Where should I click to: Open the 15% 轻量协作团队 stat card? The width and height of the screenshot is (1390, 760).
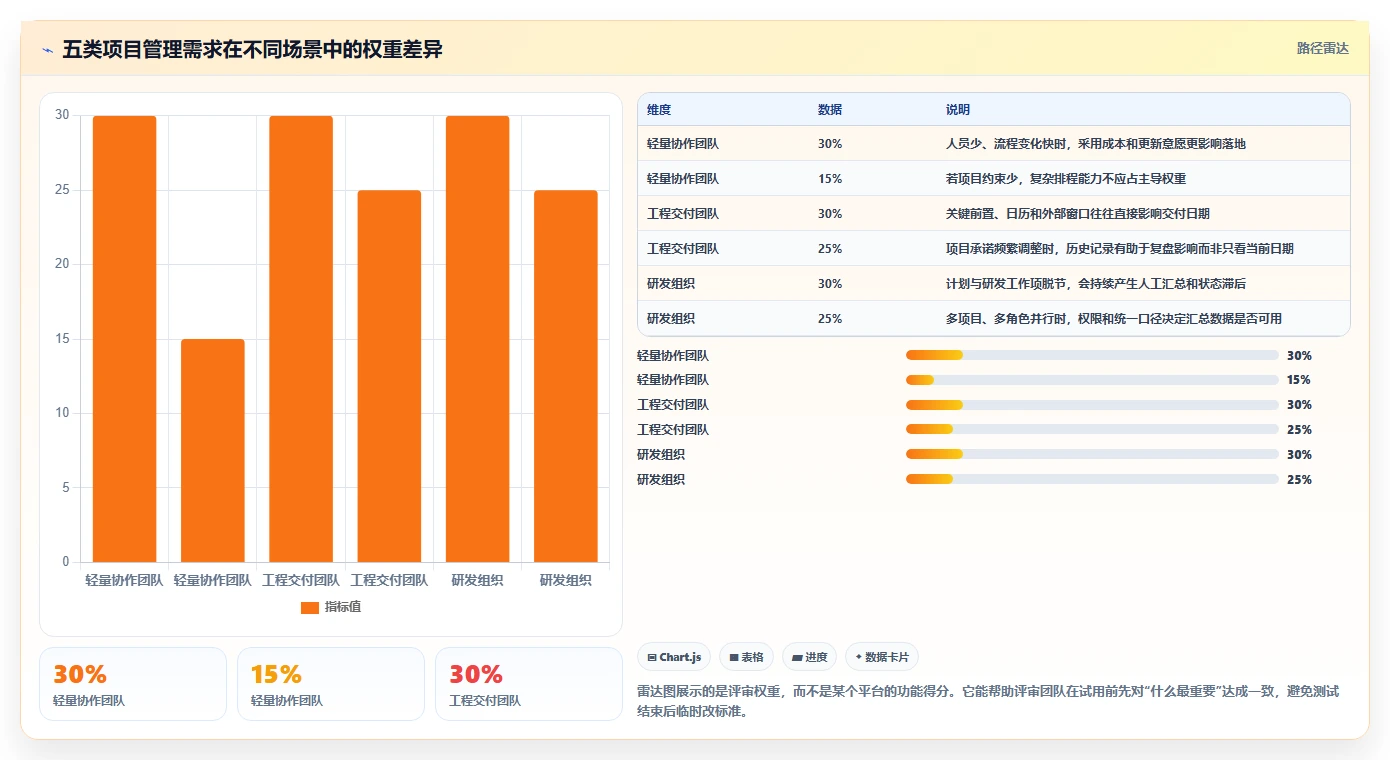[331, 684]
